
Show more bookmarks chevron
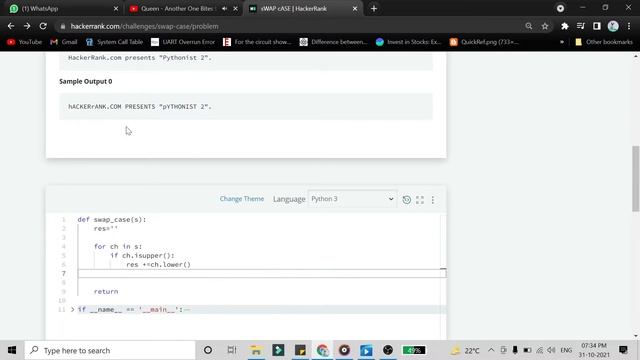[562, 42]
